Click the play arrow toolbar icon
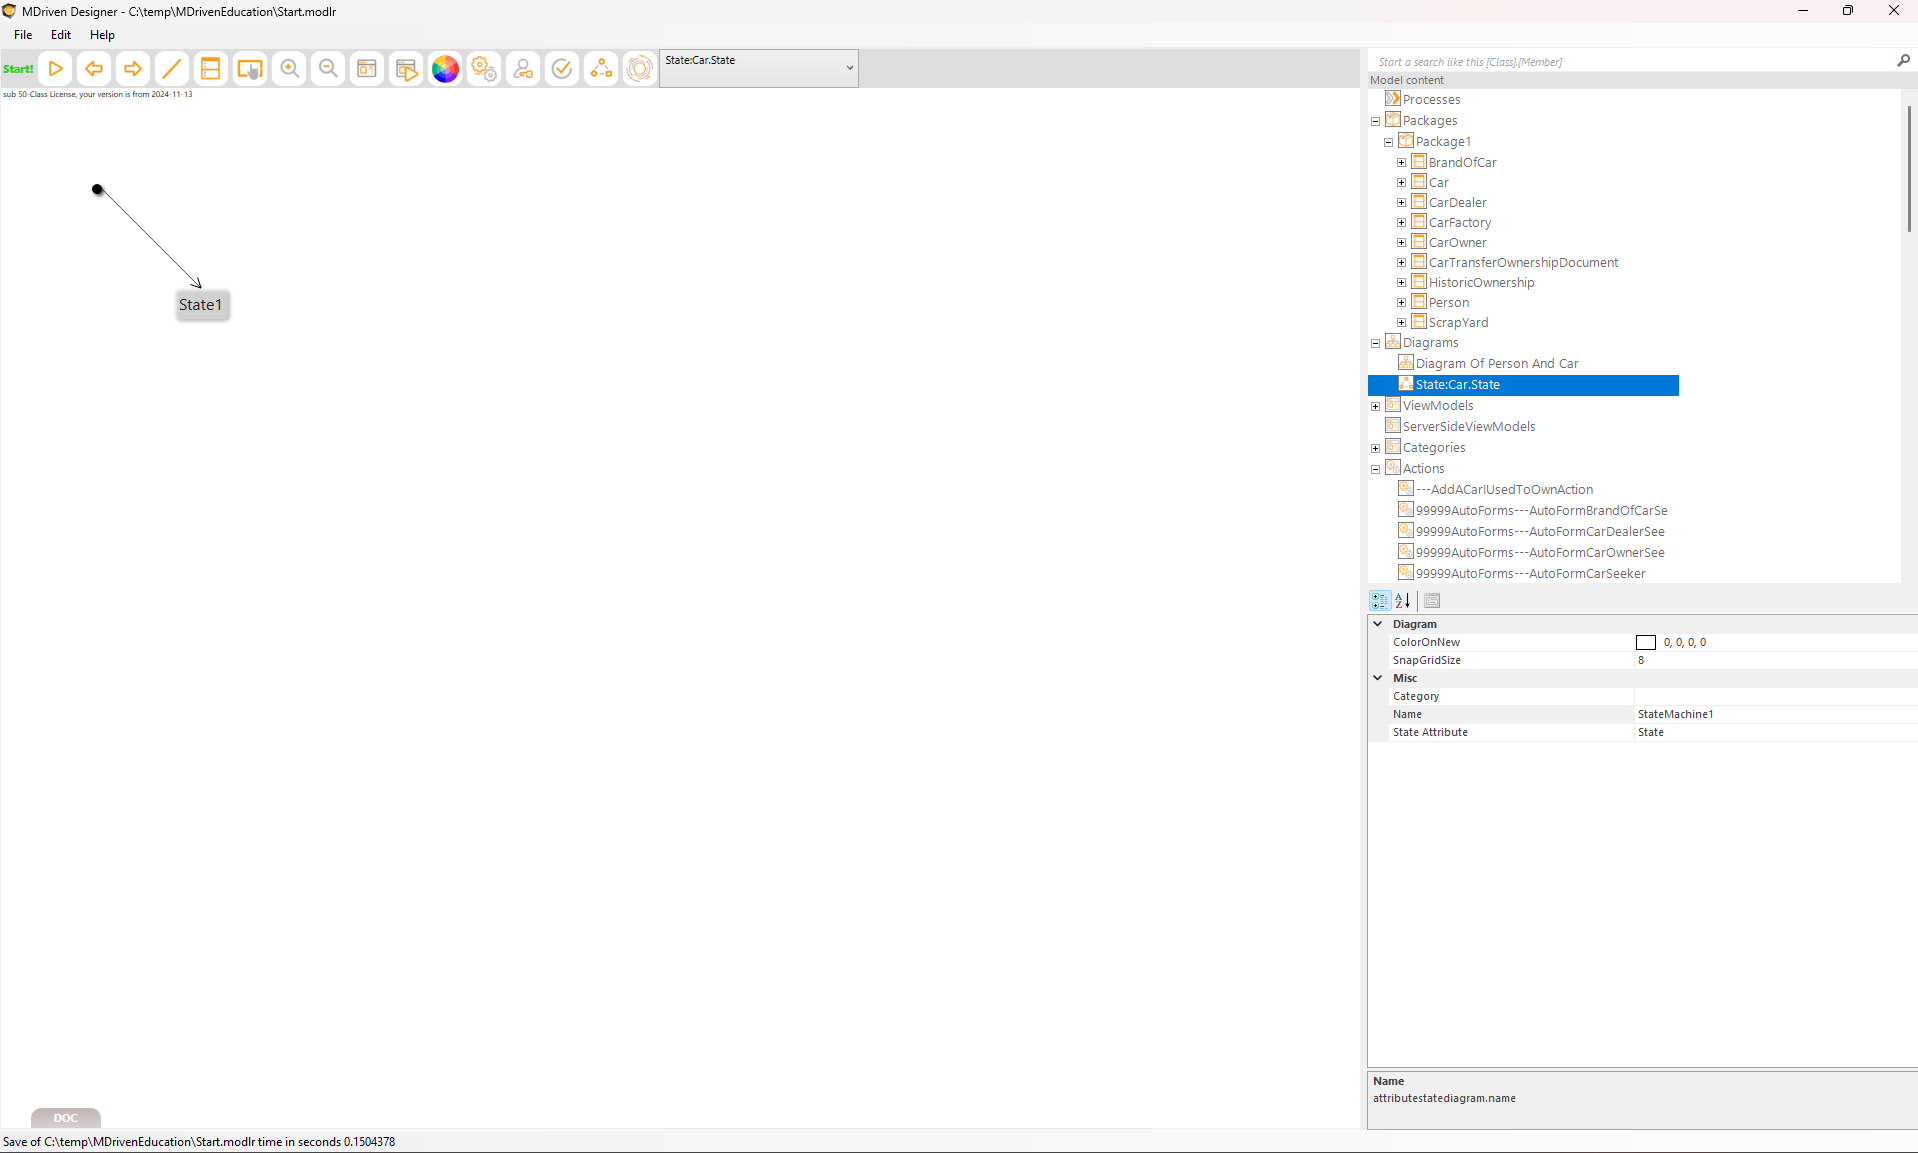Image resolution: width=1918 pixels, height=1153 pixels. tap(56, 69)
